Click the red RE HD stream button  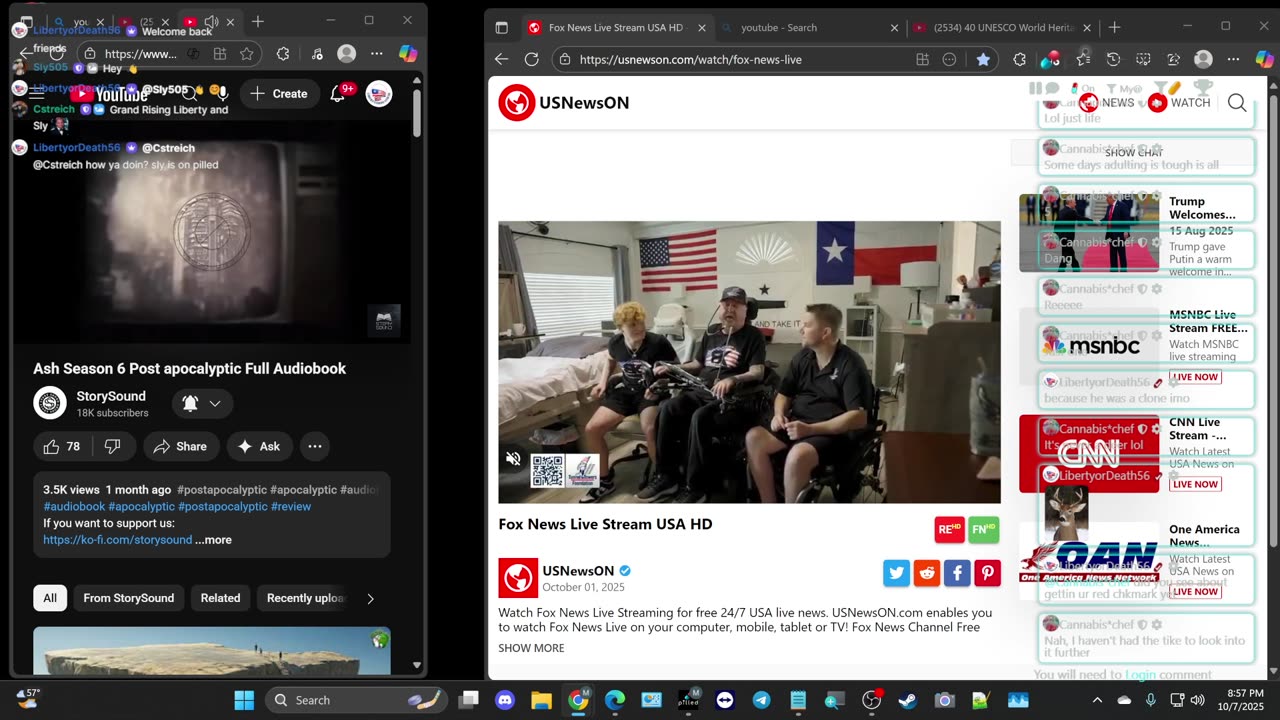[949, 530]
